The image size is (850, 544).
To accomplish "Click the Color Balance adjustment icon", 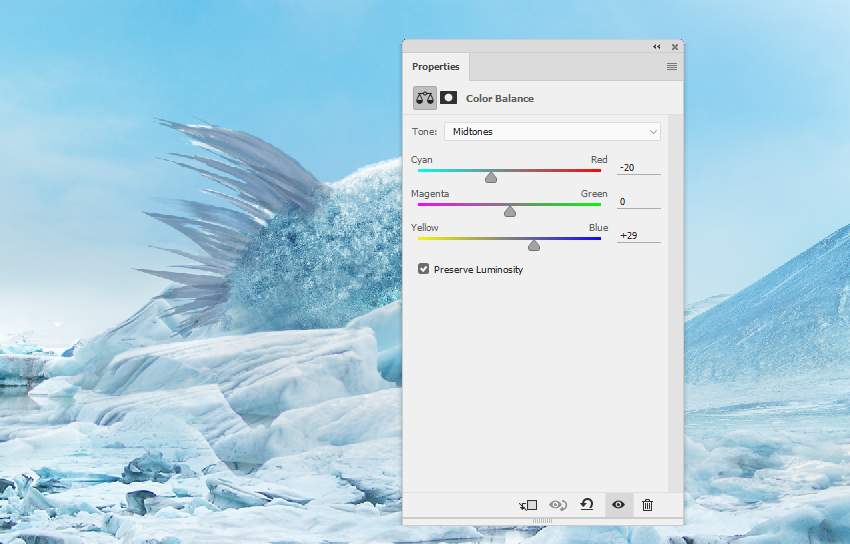I will pyautogui.click(x=425, y=98).
